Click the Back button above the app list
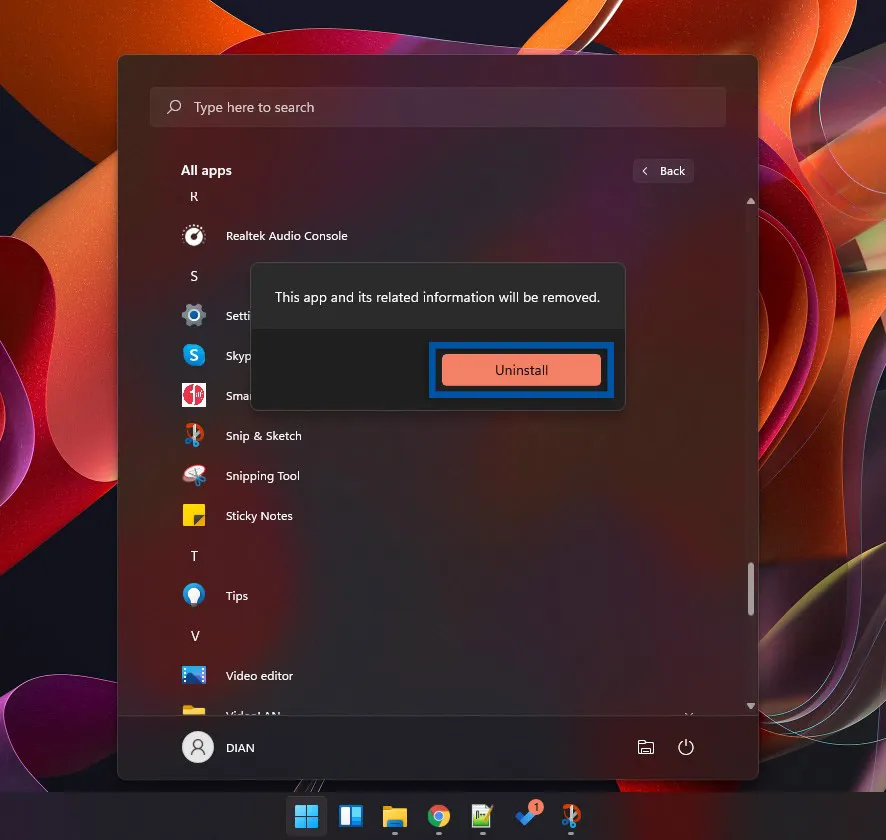 663,171
